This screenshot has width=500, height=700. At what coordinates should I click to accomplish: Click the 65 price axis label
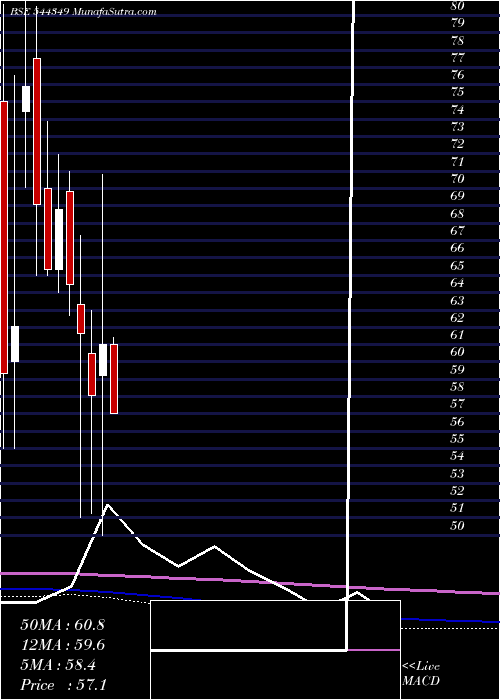[x=458, y=266]
